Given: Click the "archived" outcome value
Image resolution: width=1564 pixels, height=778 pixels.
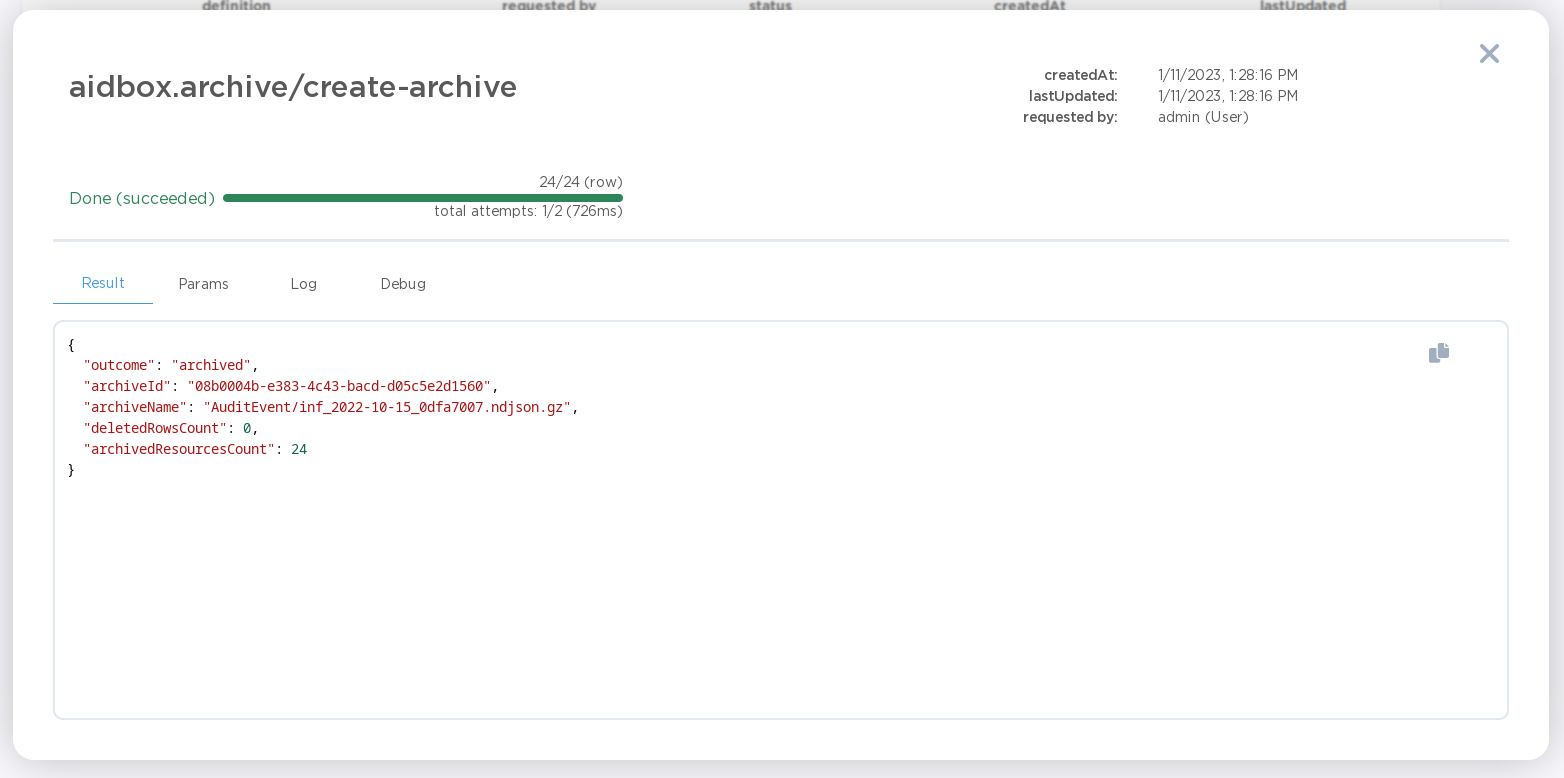Looking at the screenshot, I should [x=211, y=365].
